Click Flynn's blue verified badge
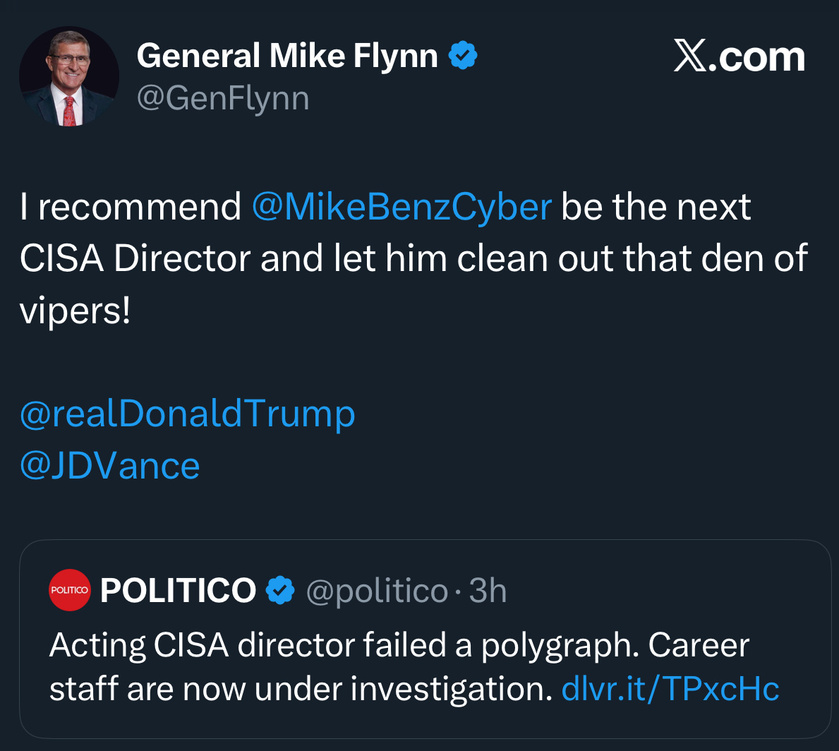 click(461, 56)
